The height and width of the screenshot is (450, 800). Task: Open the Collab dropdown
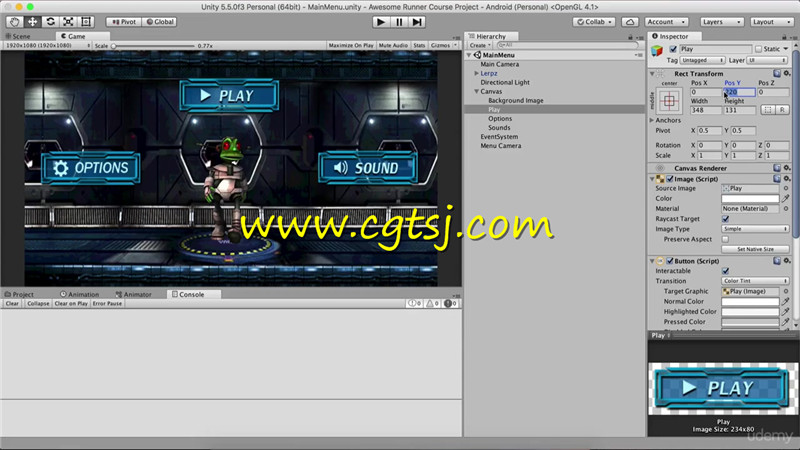(x=594, y=22)
